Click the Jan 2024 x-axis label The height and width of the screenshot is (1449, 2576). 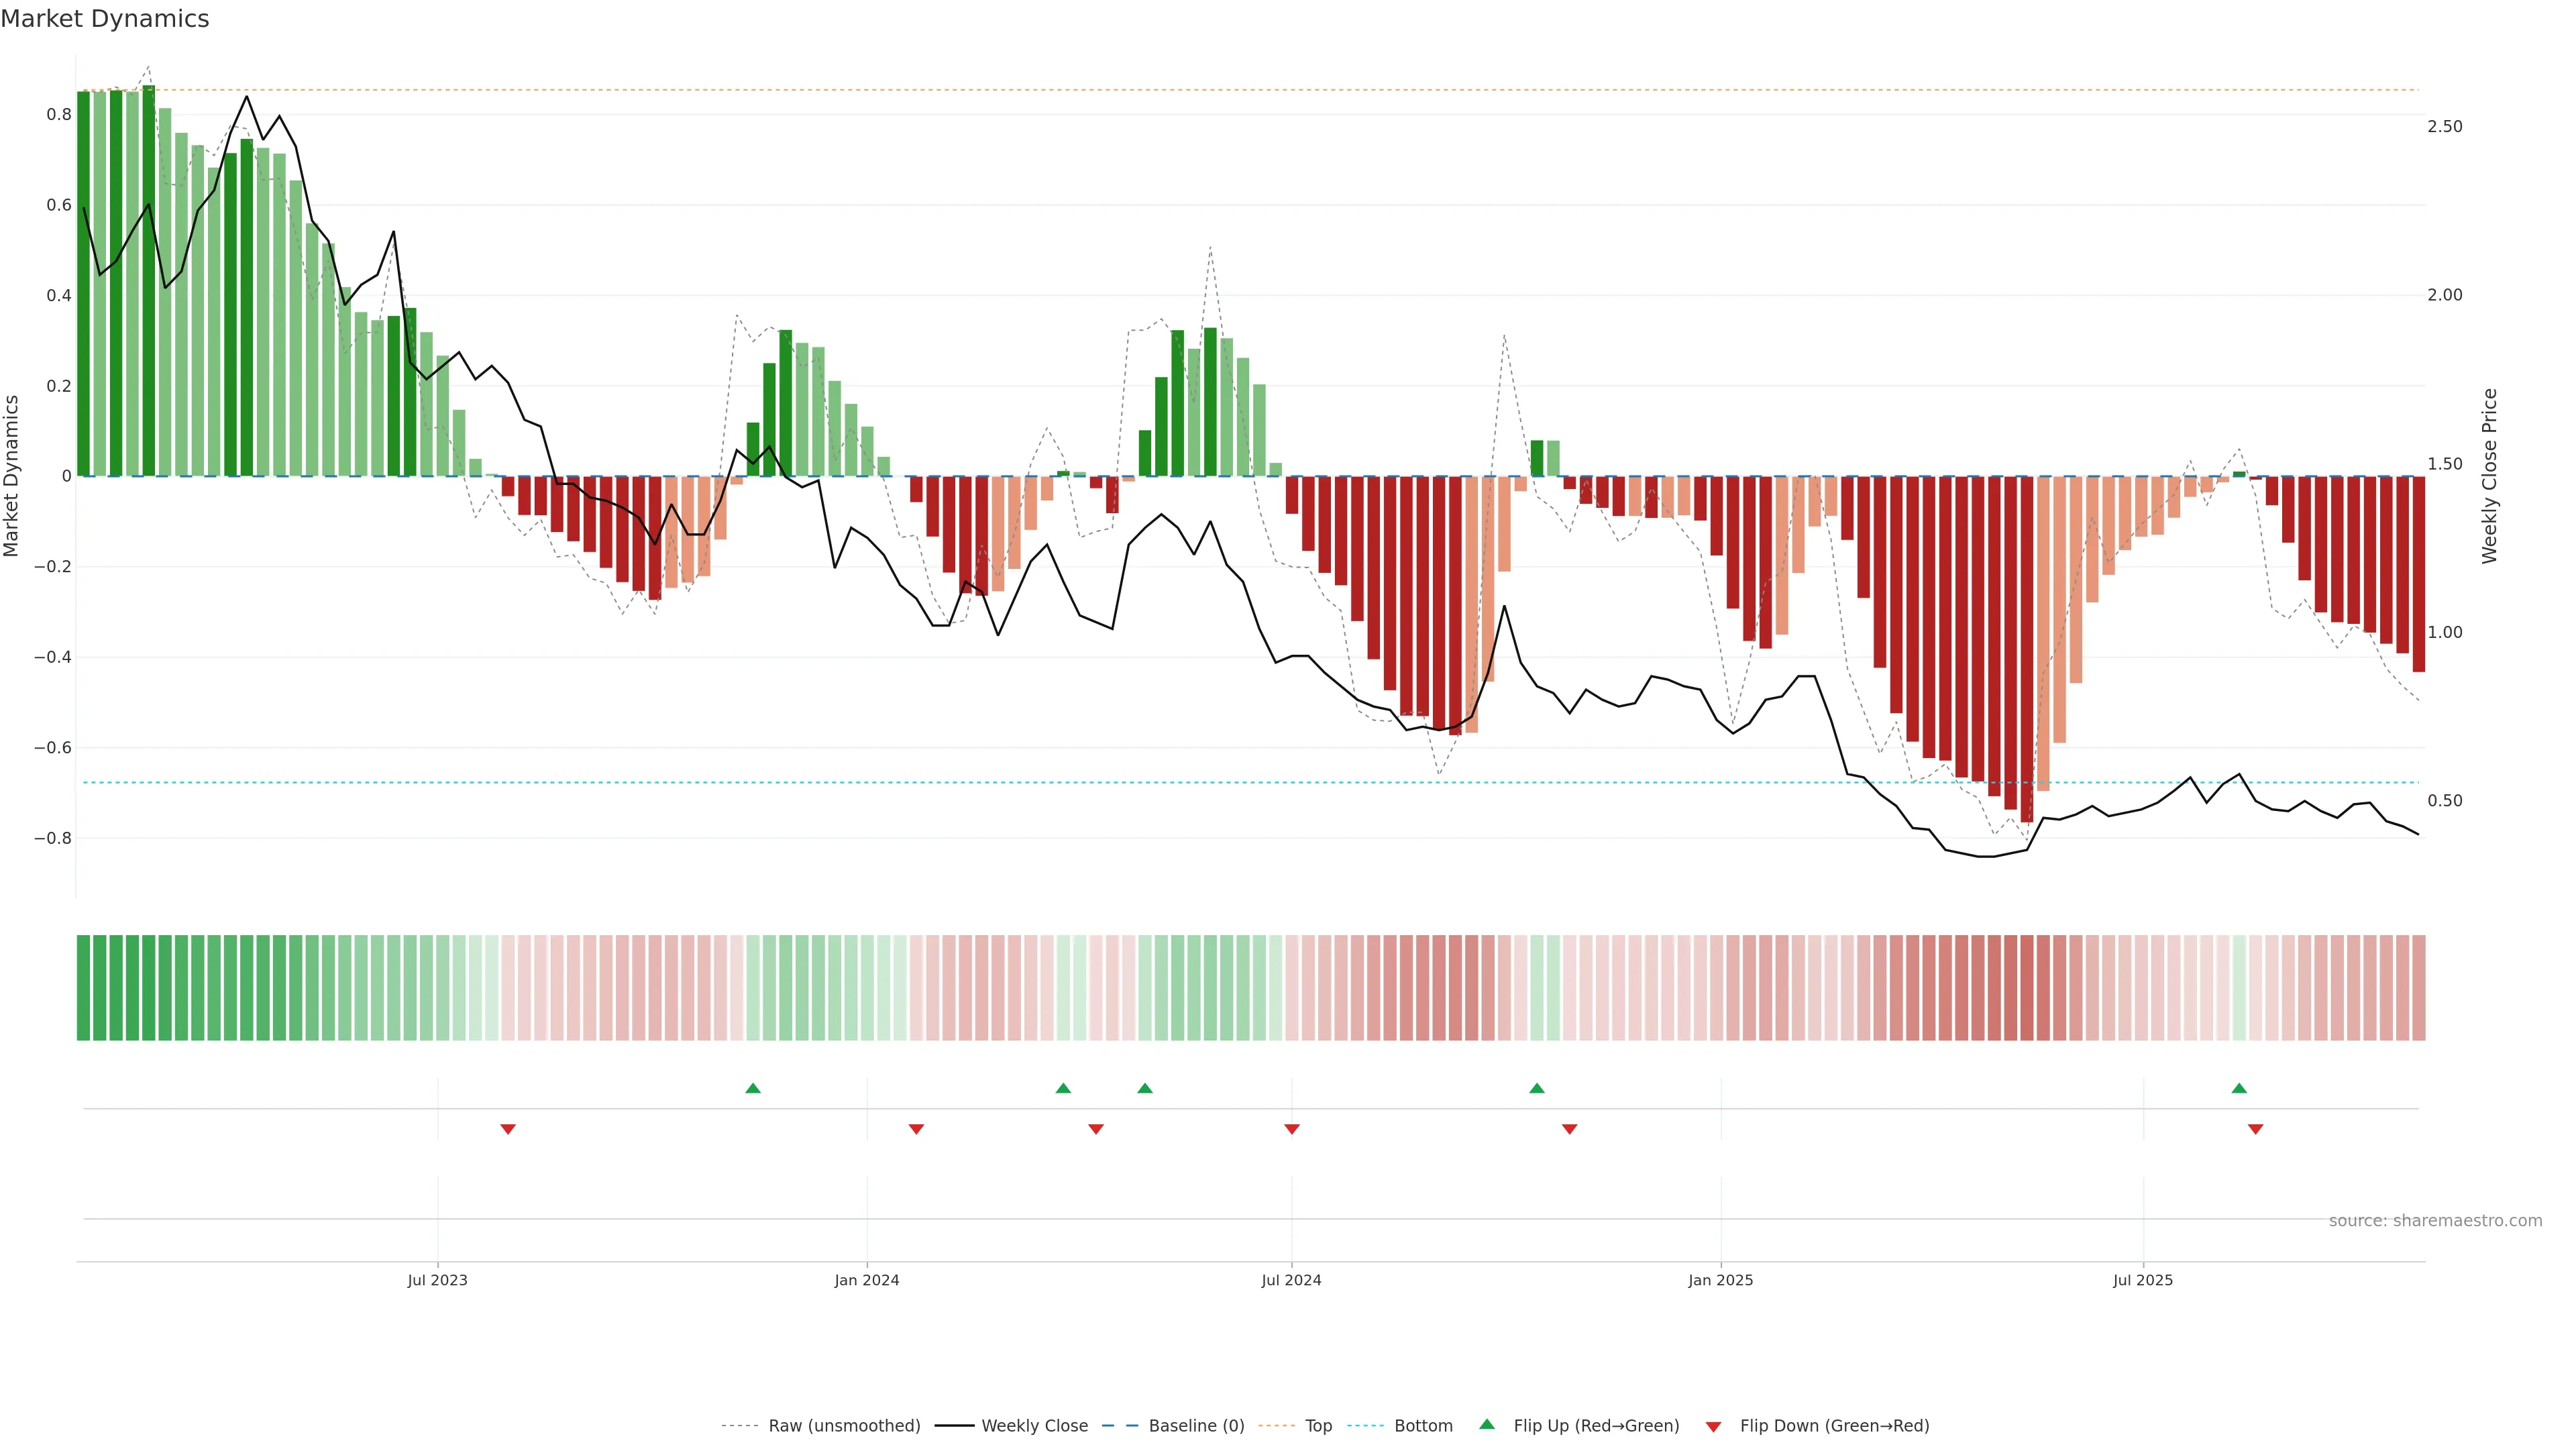click(867, 1280)
